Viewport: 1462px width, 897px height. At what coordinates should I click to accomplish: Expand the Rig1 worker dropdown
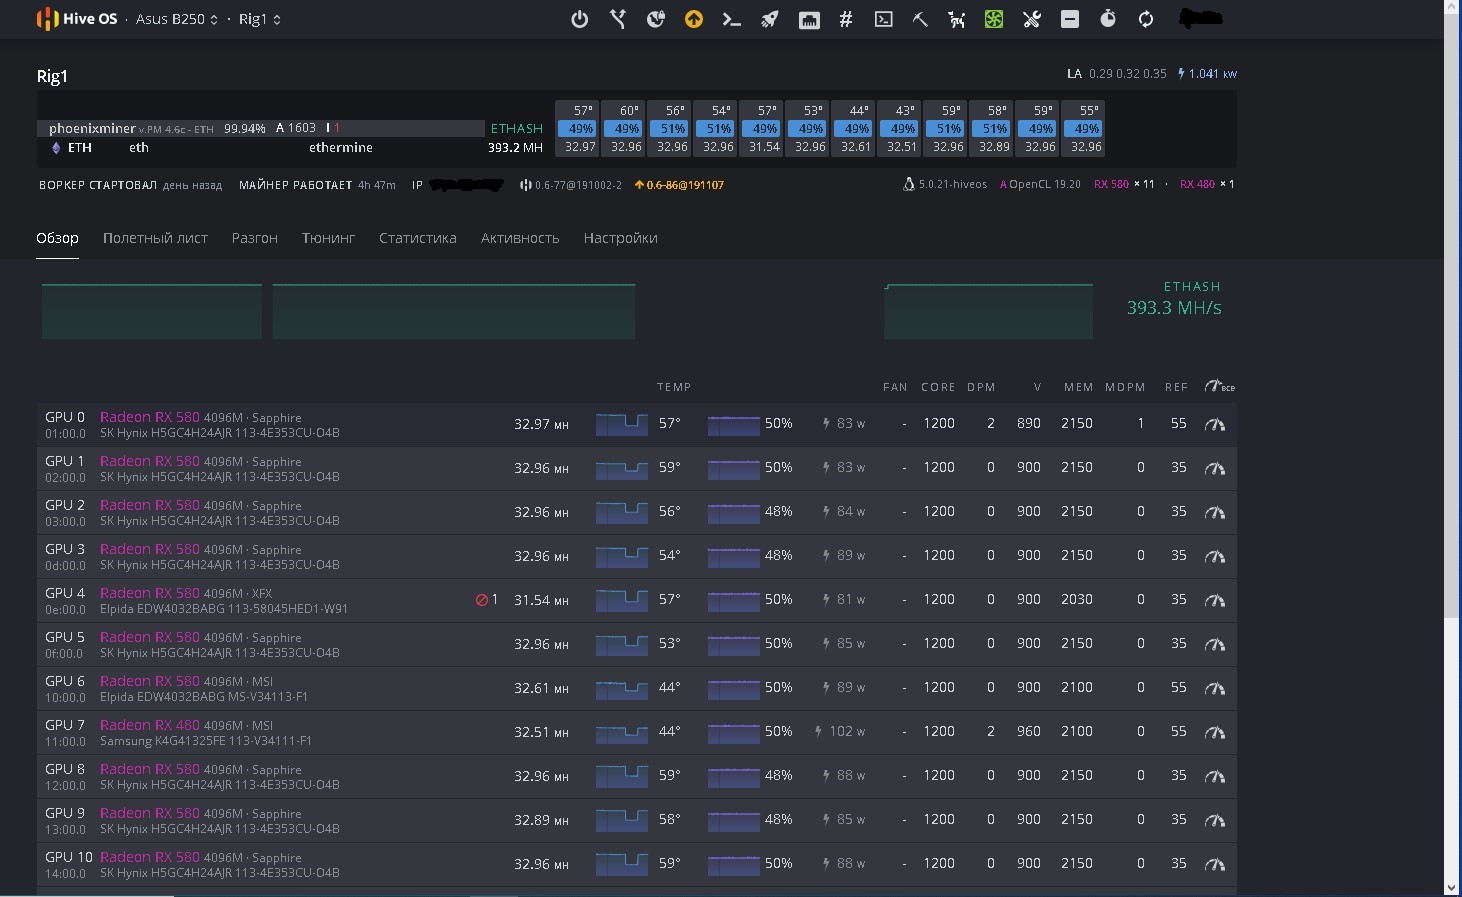point(260,19)
